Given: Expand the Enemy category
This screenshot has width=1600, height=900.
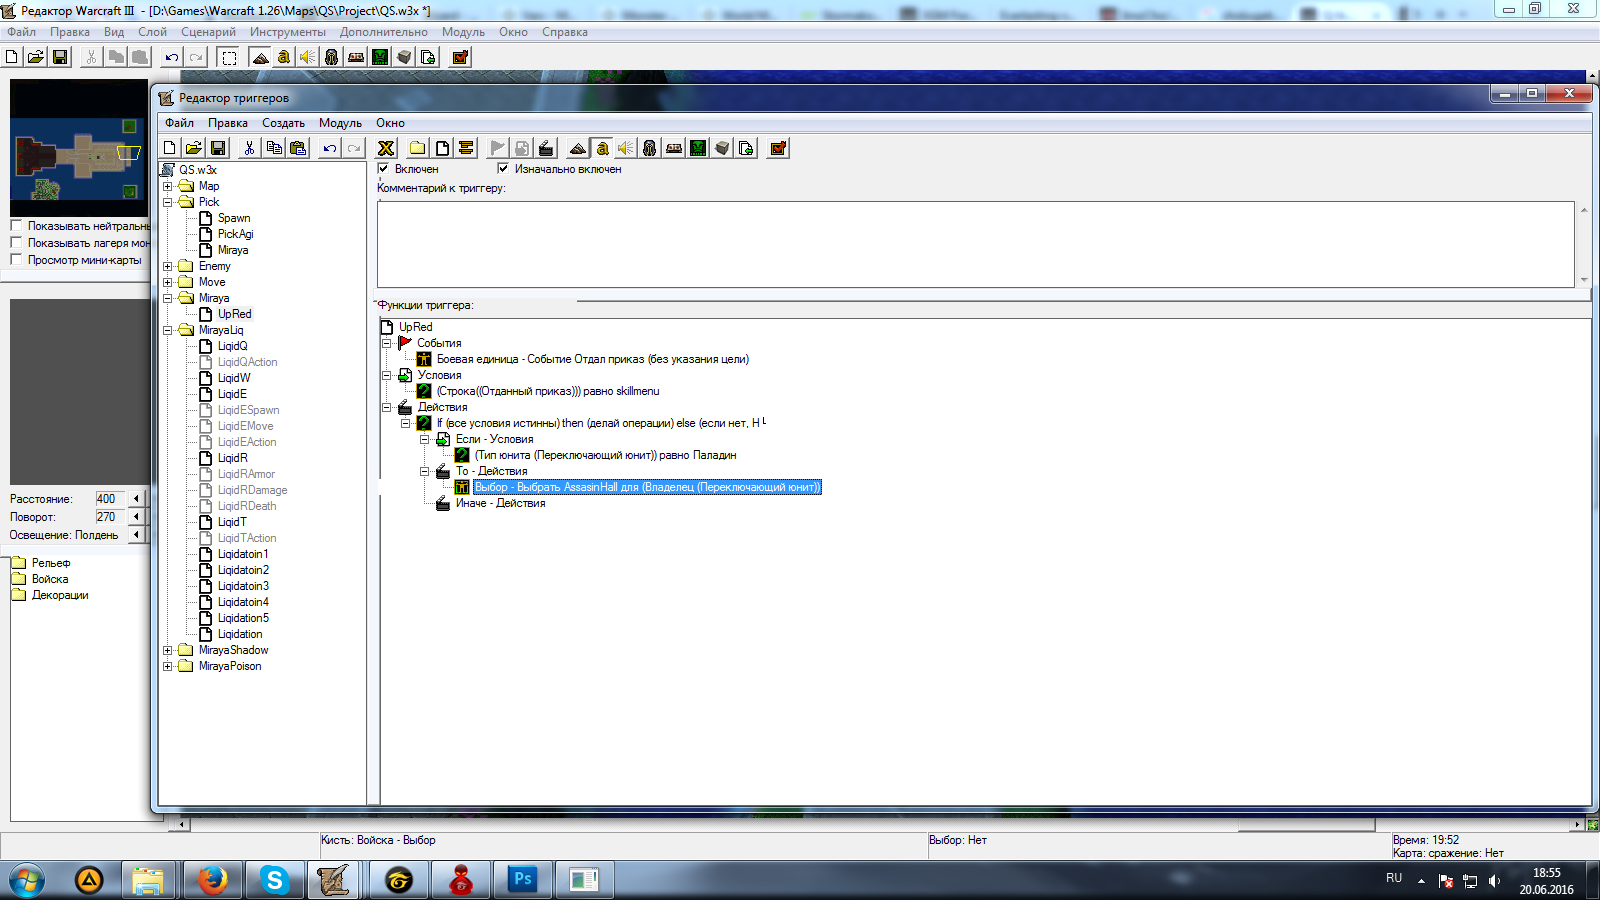Looking at the screenshot, I should tap(168, 266).
